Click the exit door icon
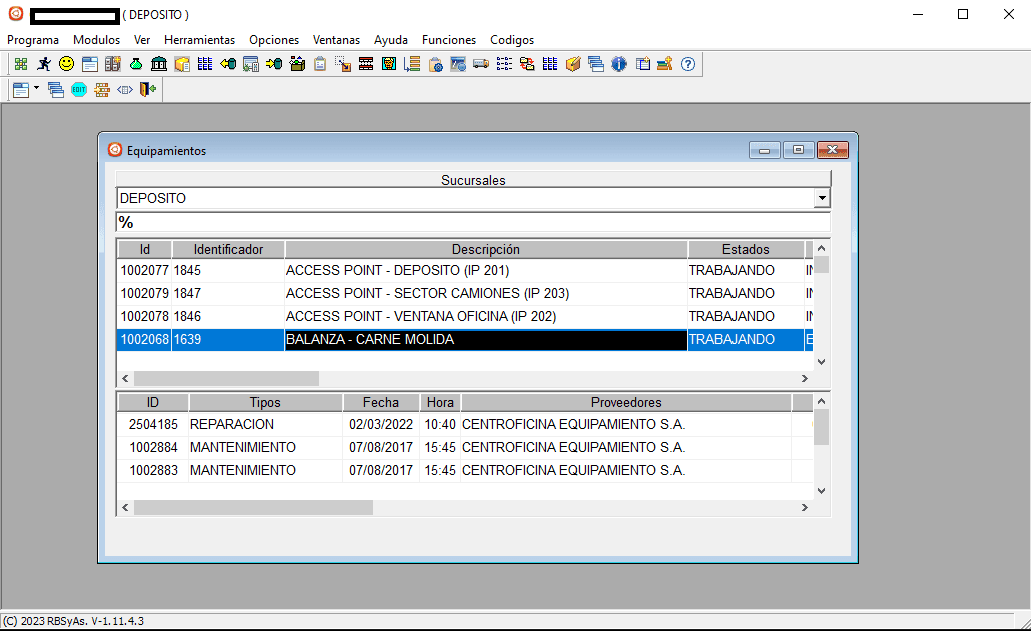This screenshot has width=1031, height=631. click(x=148, y=89)
